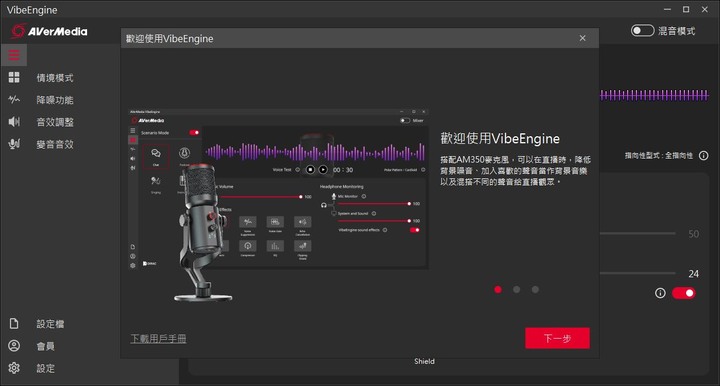Select the first red page indicator dot
The width and height of the screenshot is (720, 386).
(498, 290)
